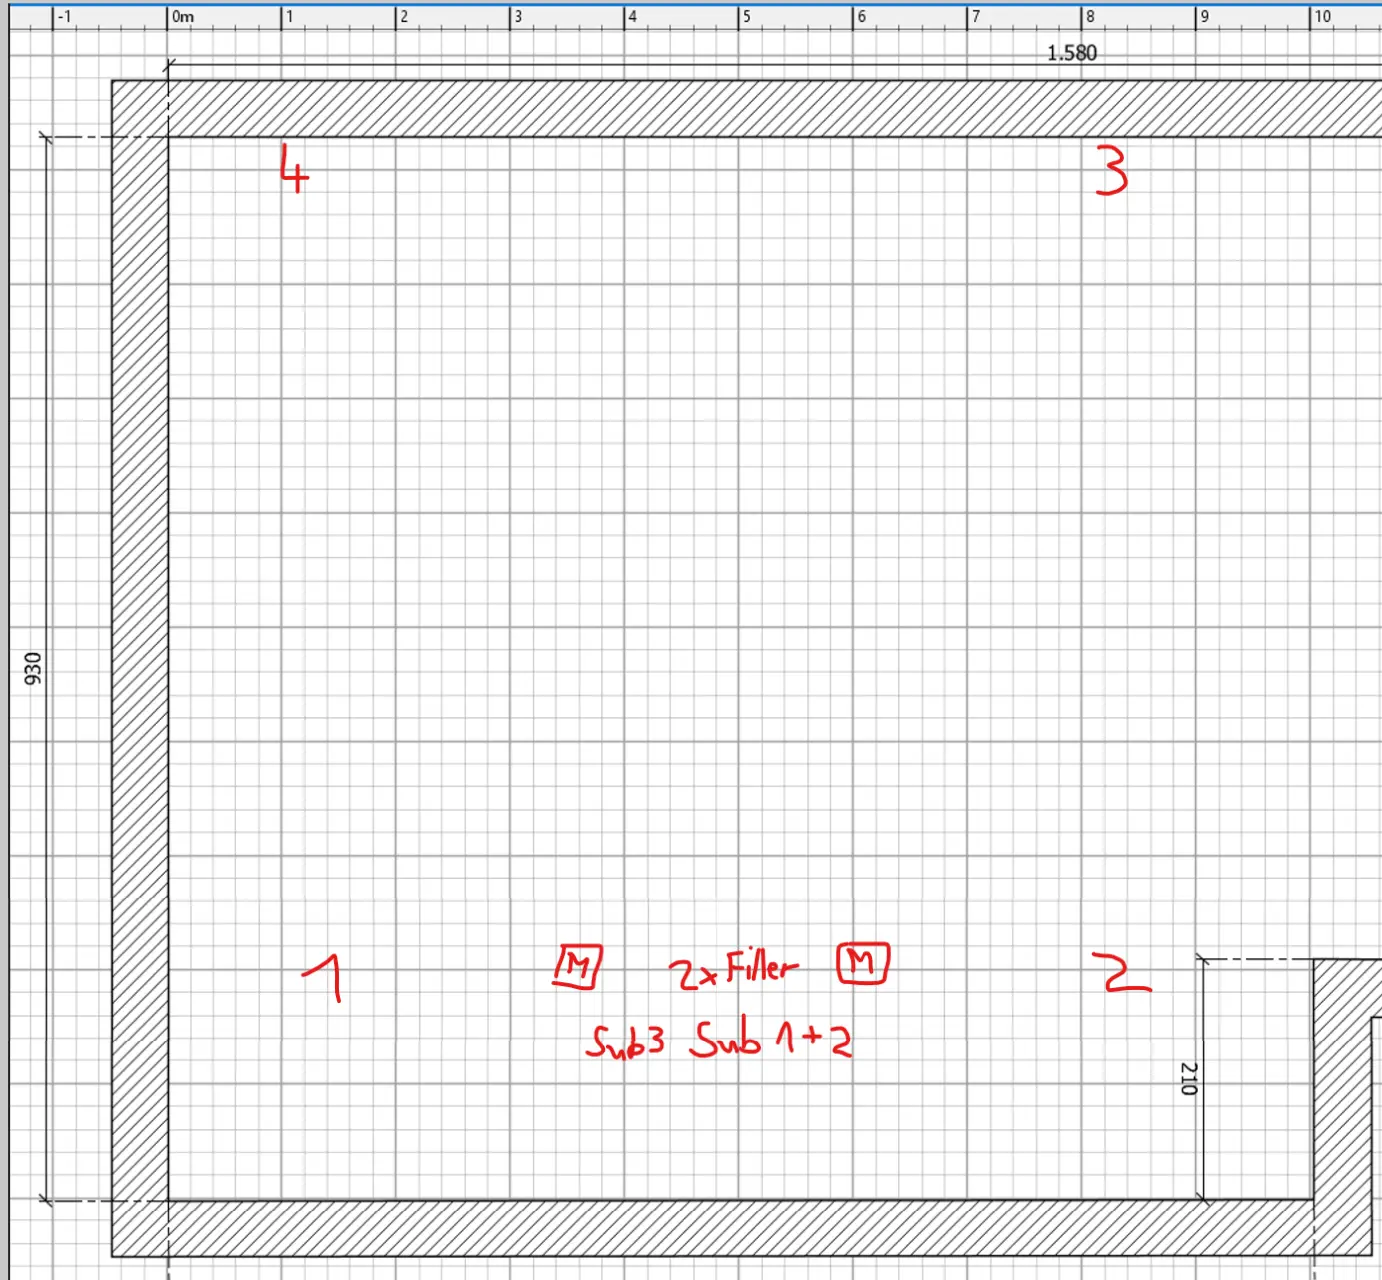Click the right boxed M marker
1382x1280 pixels.
862,963
